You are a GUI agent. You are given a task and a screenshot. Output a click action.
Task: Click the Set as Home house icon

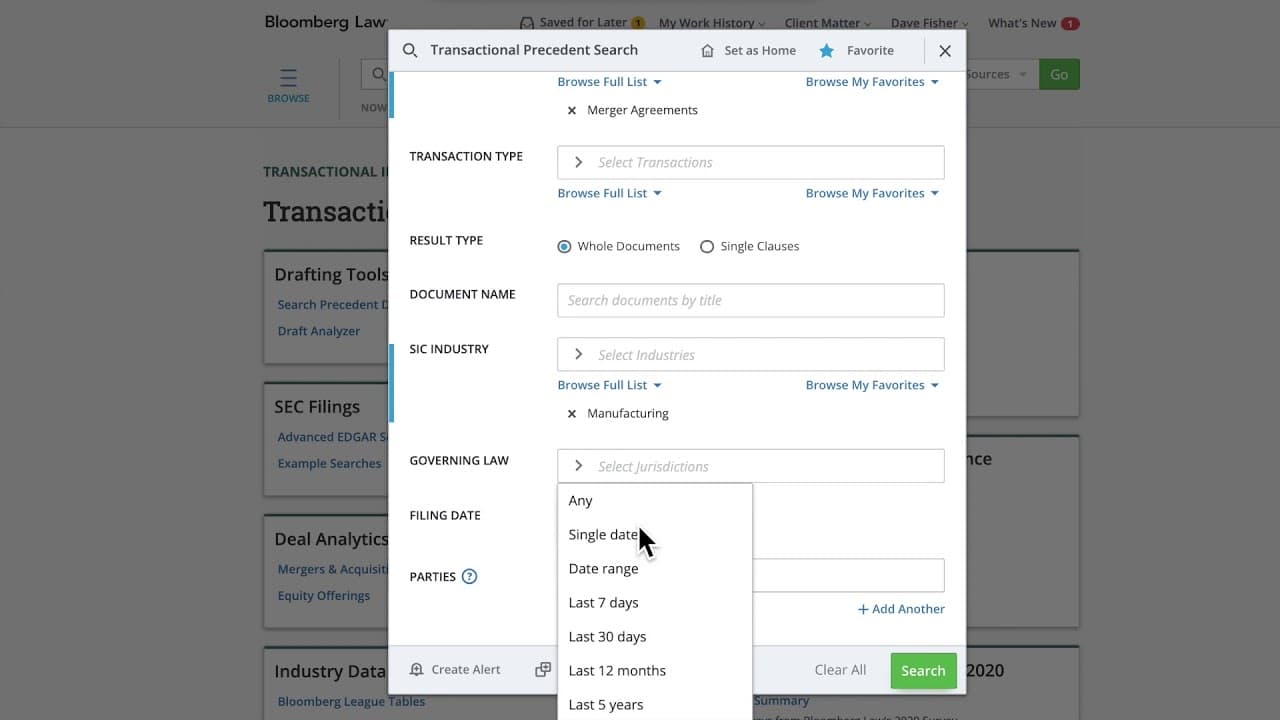708,51
